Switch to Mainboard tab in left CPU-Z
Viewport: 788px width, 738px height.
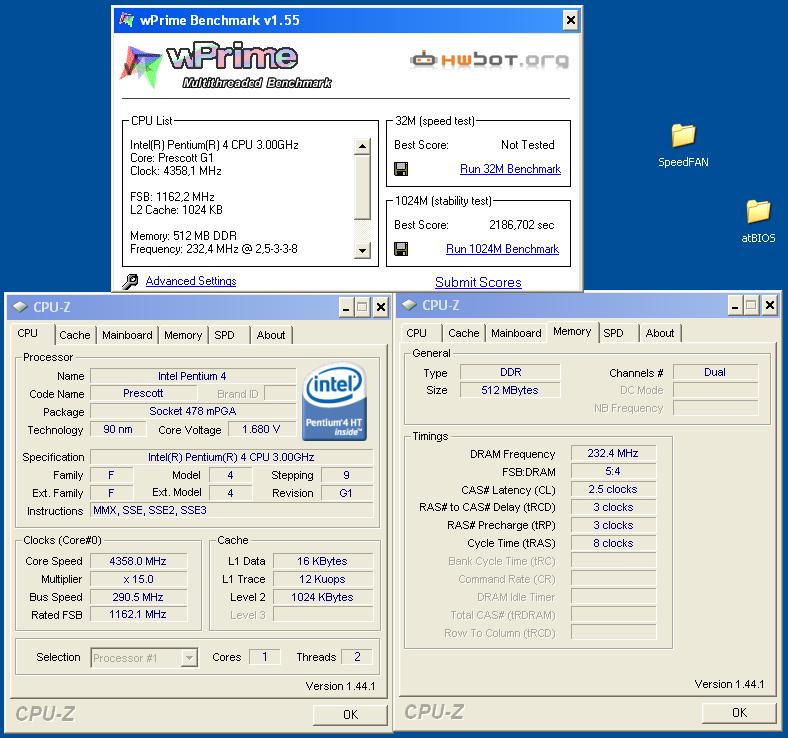(x=127, y=335)
